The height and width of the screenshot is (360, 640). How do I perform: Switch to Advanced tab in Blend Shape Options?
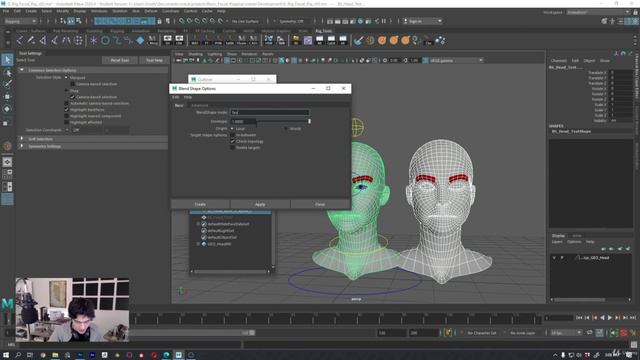click(200, 105)
